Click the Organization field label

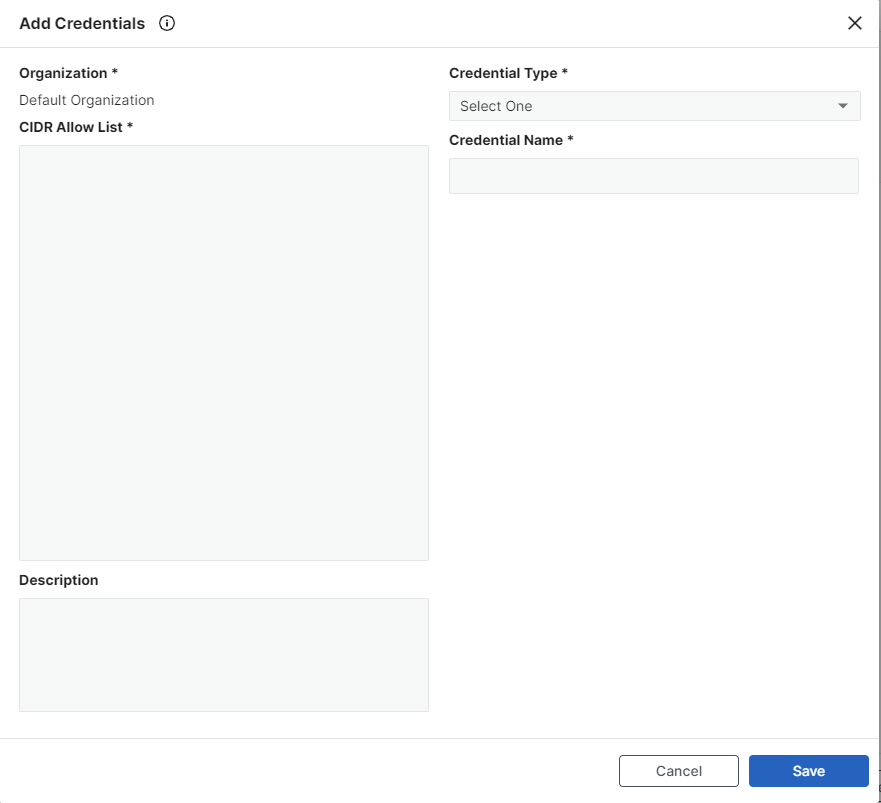tap(63, 73)
